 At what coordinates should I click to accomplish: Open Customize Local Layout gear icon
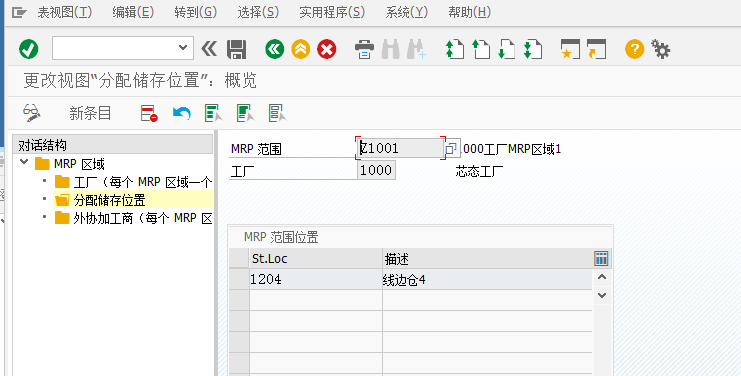click(660, 49)
